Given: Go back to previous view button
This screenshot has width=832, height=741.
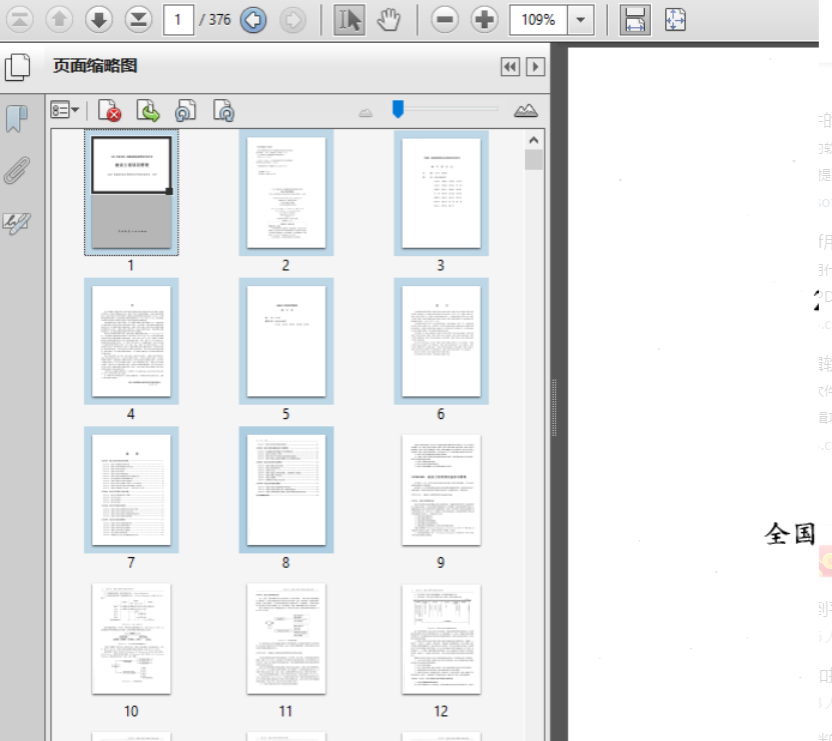Looking at the screenshot, I should 253,20.
